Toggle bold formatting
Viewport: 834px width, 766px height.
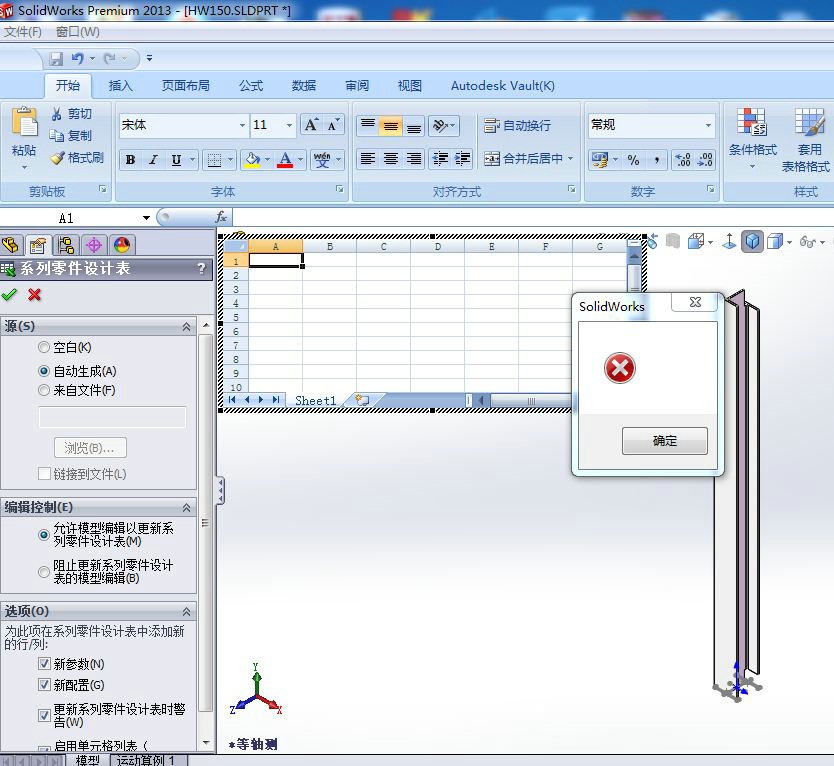click(x=130, y=160)
